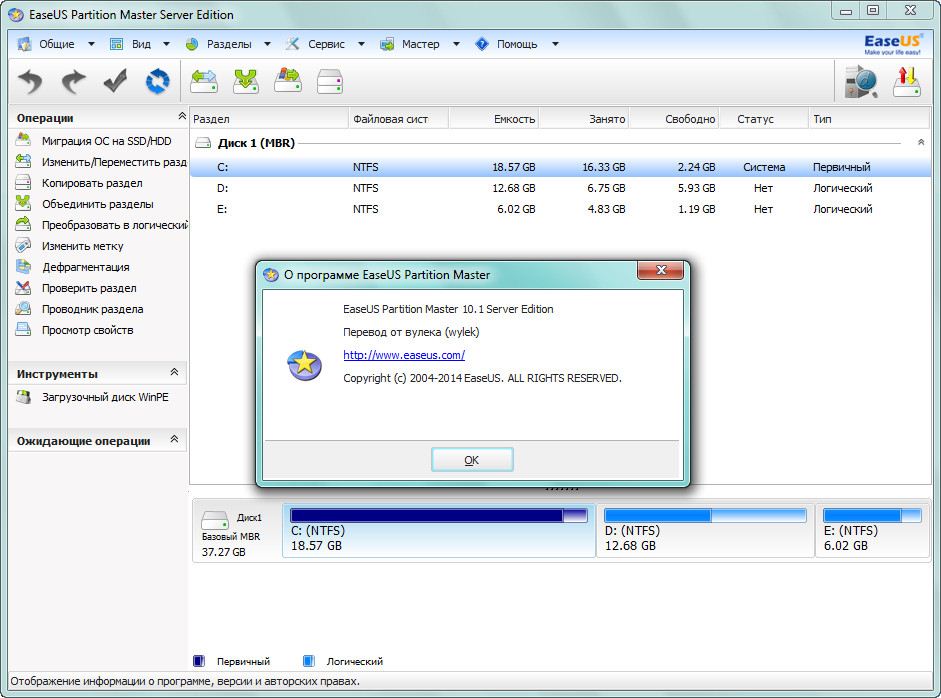Select the Resize/Move partition toolbar icon
Image resolution: width=941 pixels, height=698 pixels.
[203, 81]
